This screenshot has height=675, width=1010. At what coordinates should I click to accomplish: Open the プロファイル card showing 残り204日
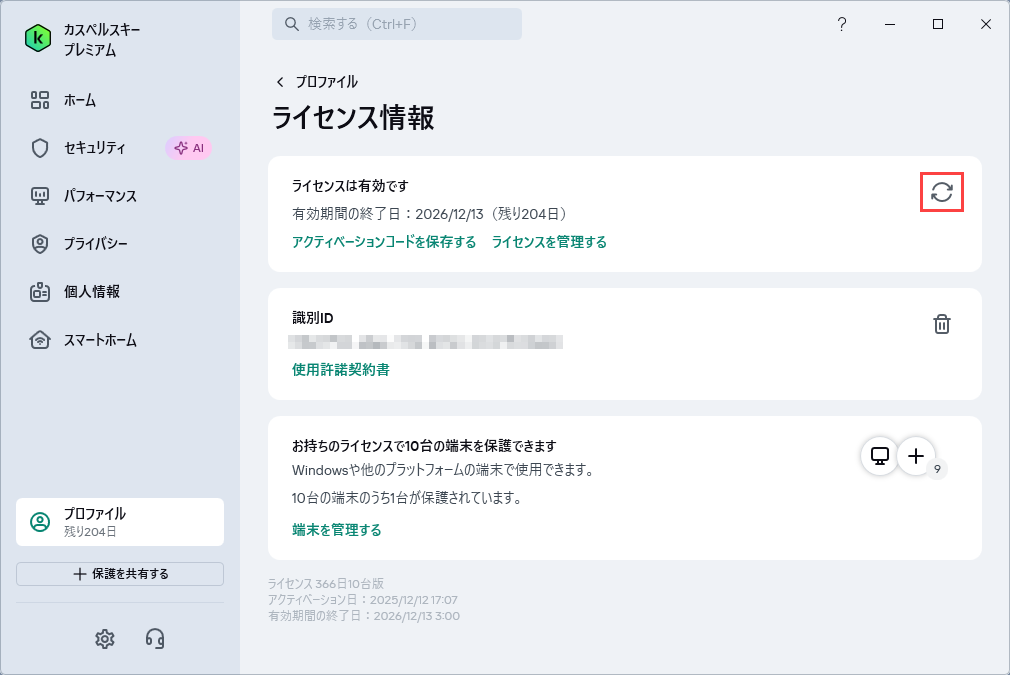click(120, 522)
